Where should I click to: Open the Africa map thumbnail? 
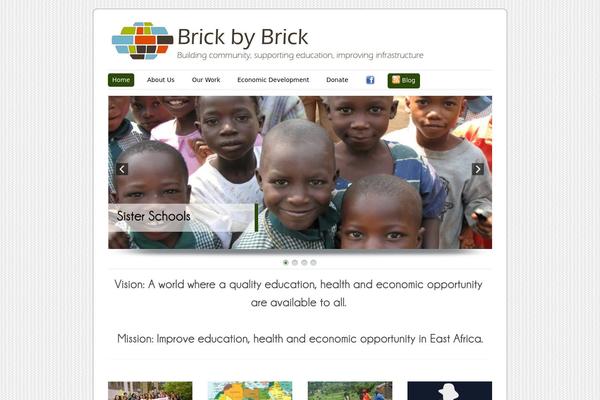pos(250,390)
